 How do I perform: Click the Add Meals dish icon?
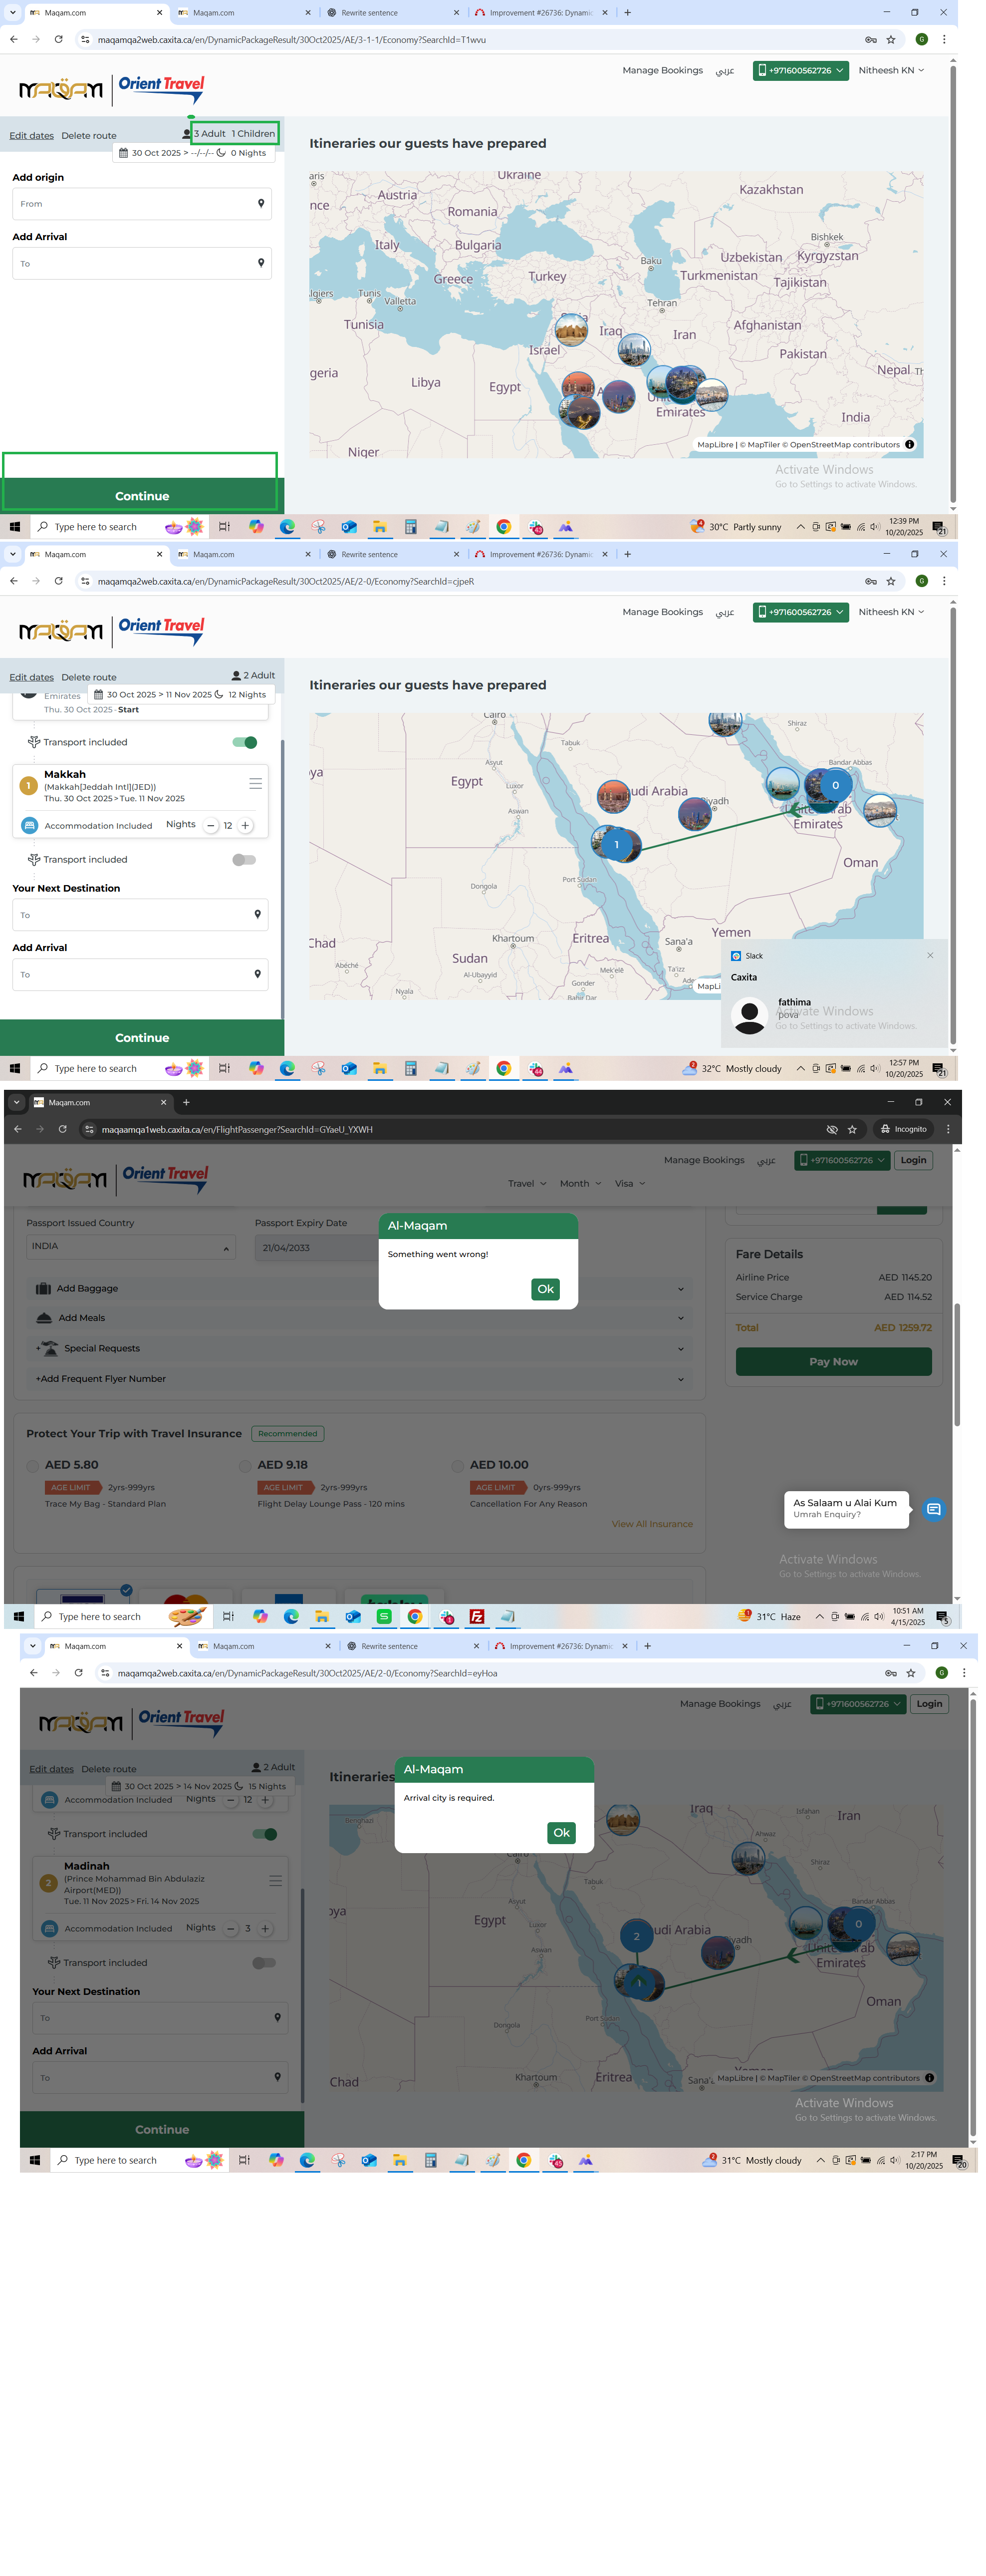[43, 1318]
